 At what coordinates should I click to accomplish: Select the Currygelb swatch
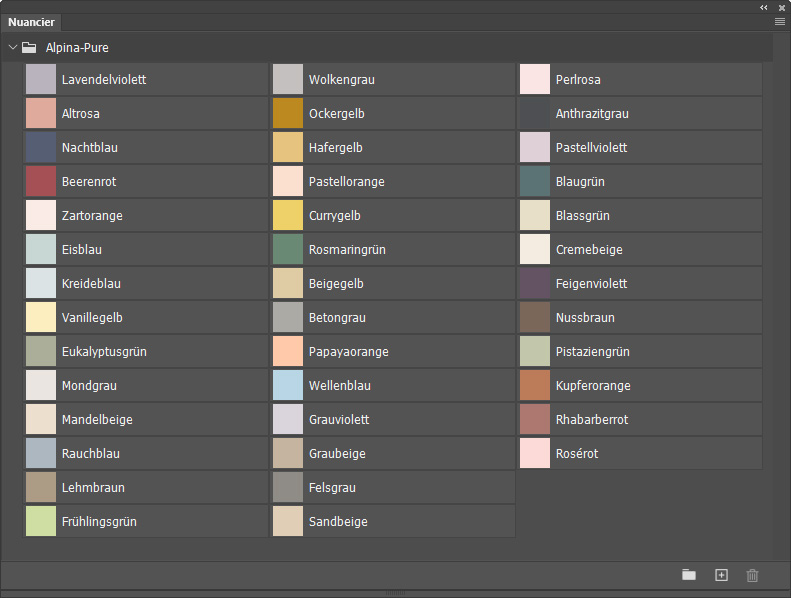click(x=288, y=215)
